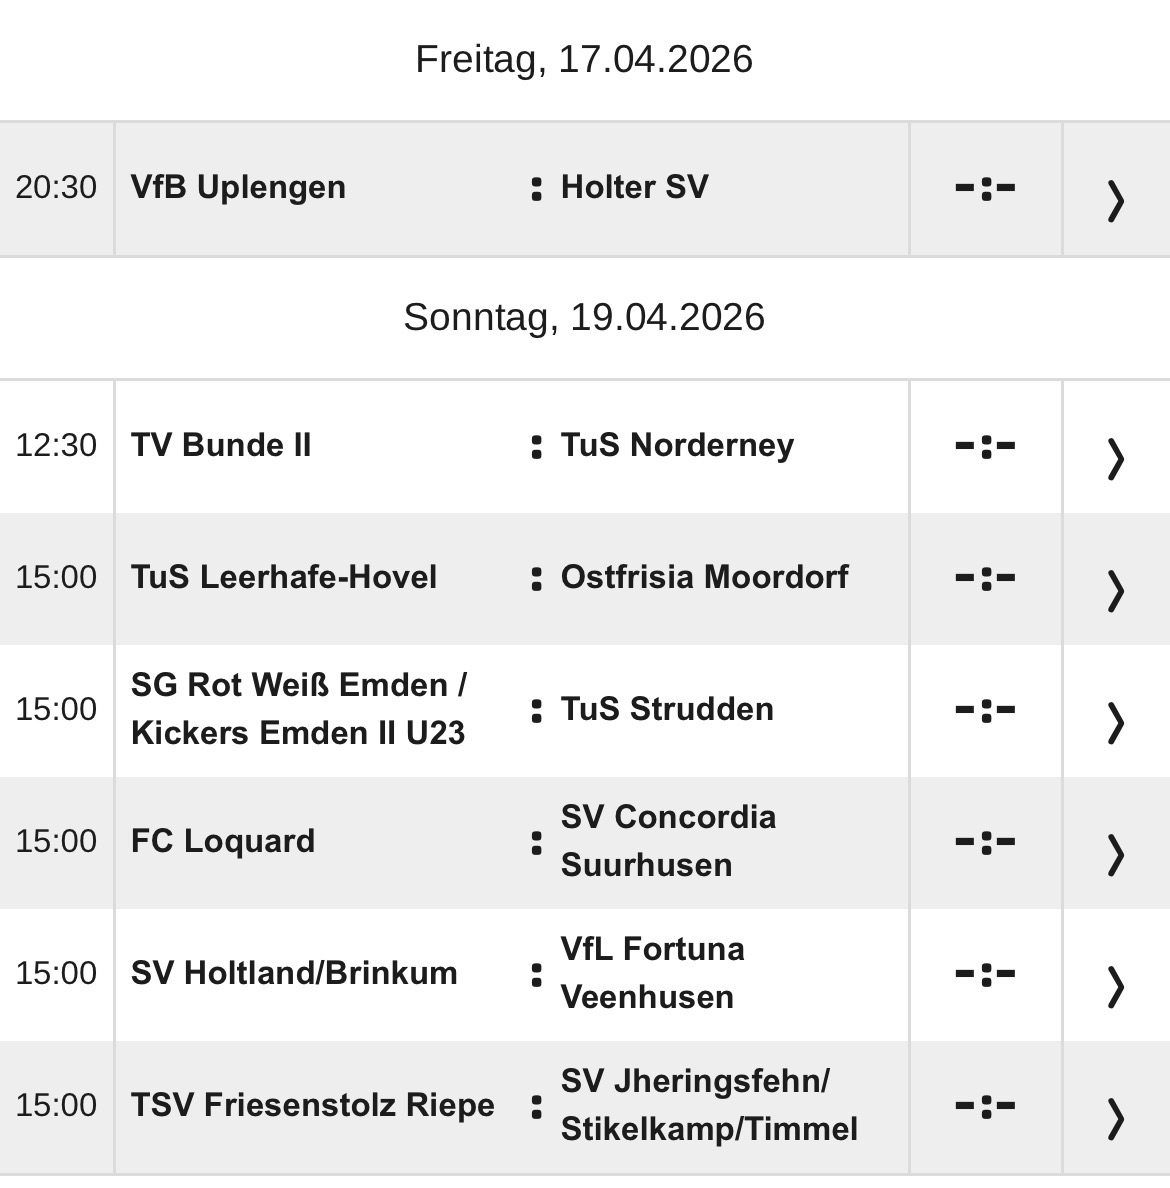1170x1188 pixels.
Task: Open details arrow for VfB Uplengen match
Action: click(x=1116, y=200)
